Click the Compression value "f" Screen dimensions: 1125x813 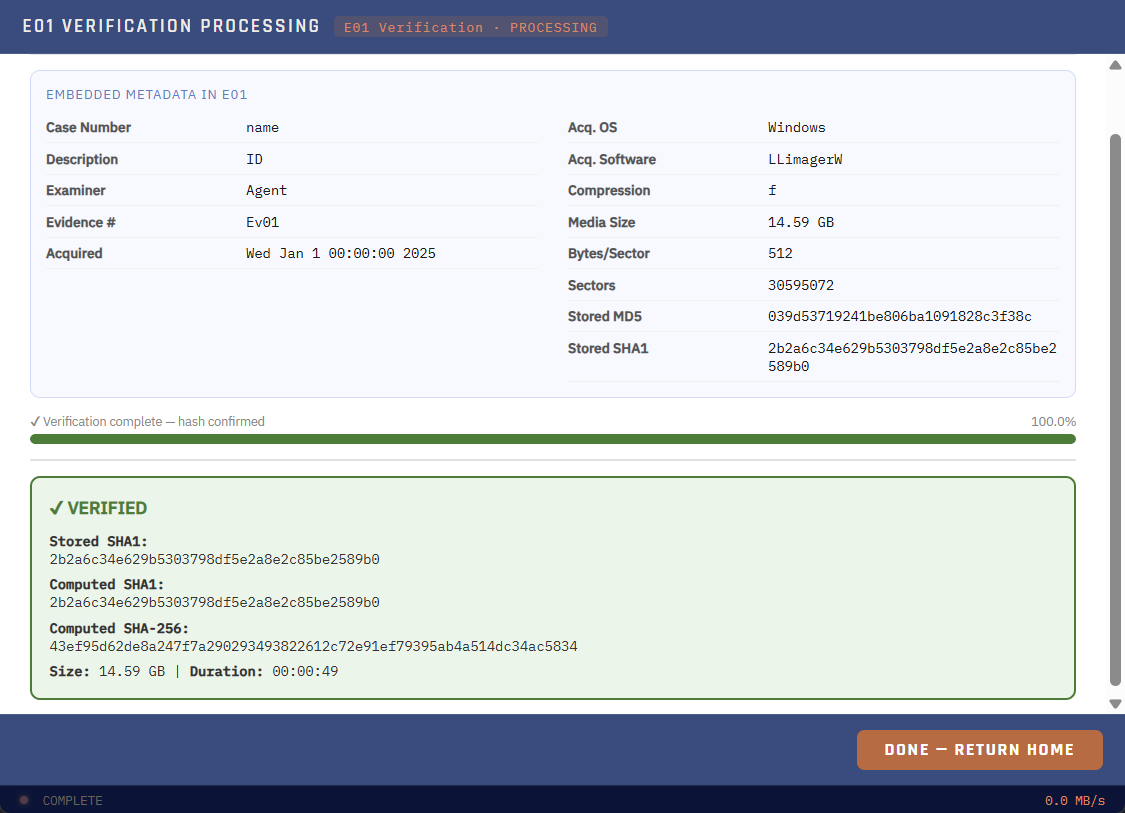click(x=772, y=191)
